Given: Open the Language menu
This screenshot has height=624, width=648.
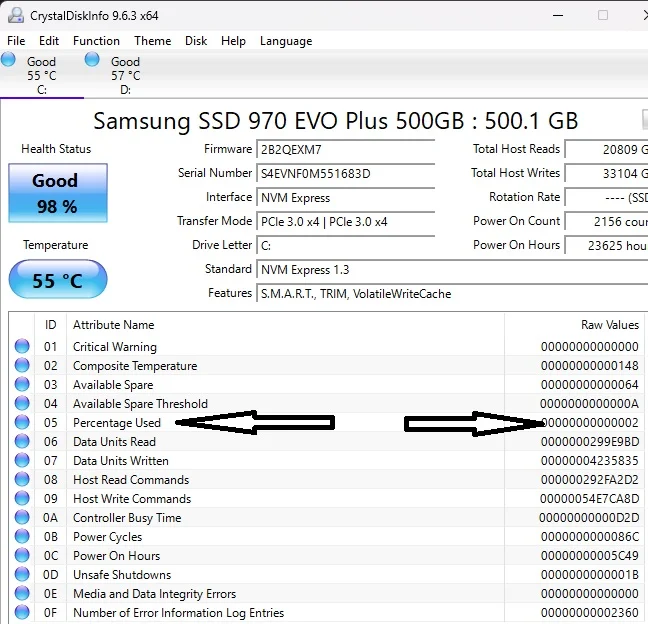Looking at the screenshot, I should tap(286, 41).
